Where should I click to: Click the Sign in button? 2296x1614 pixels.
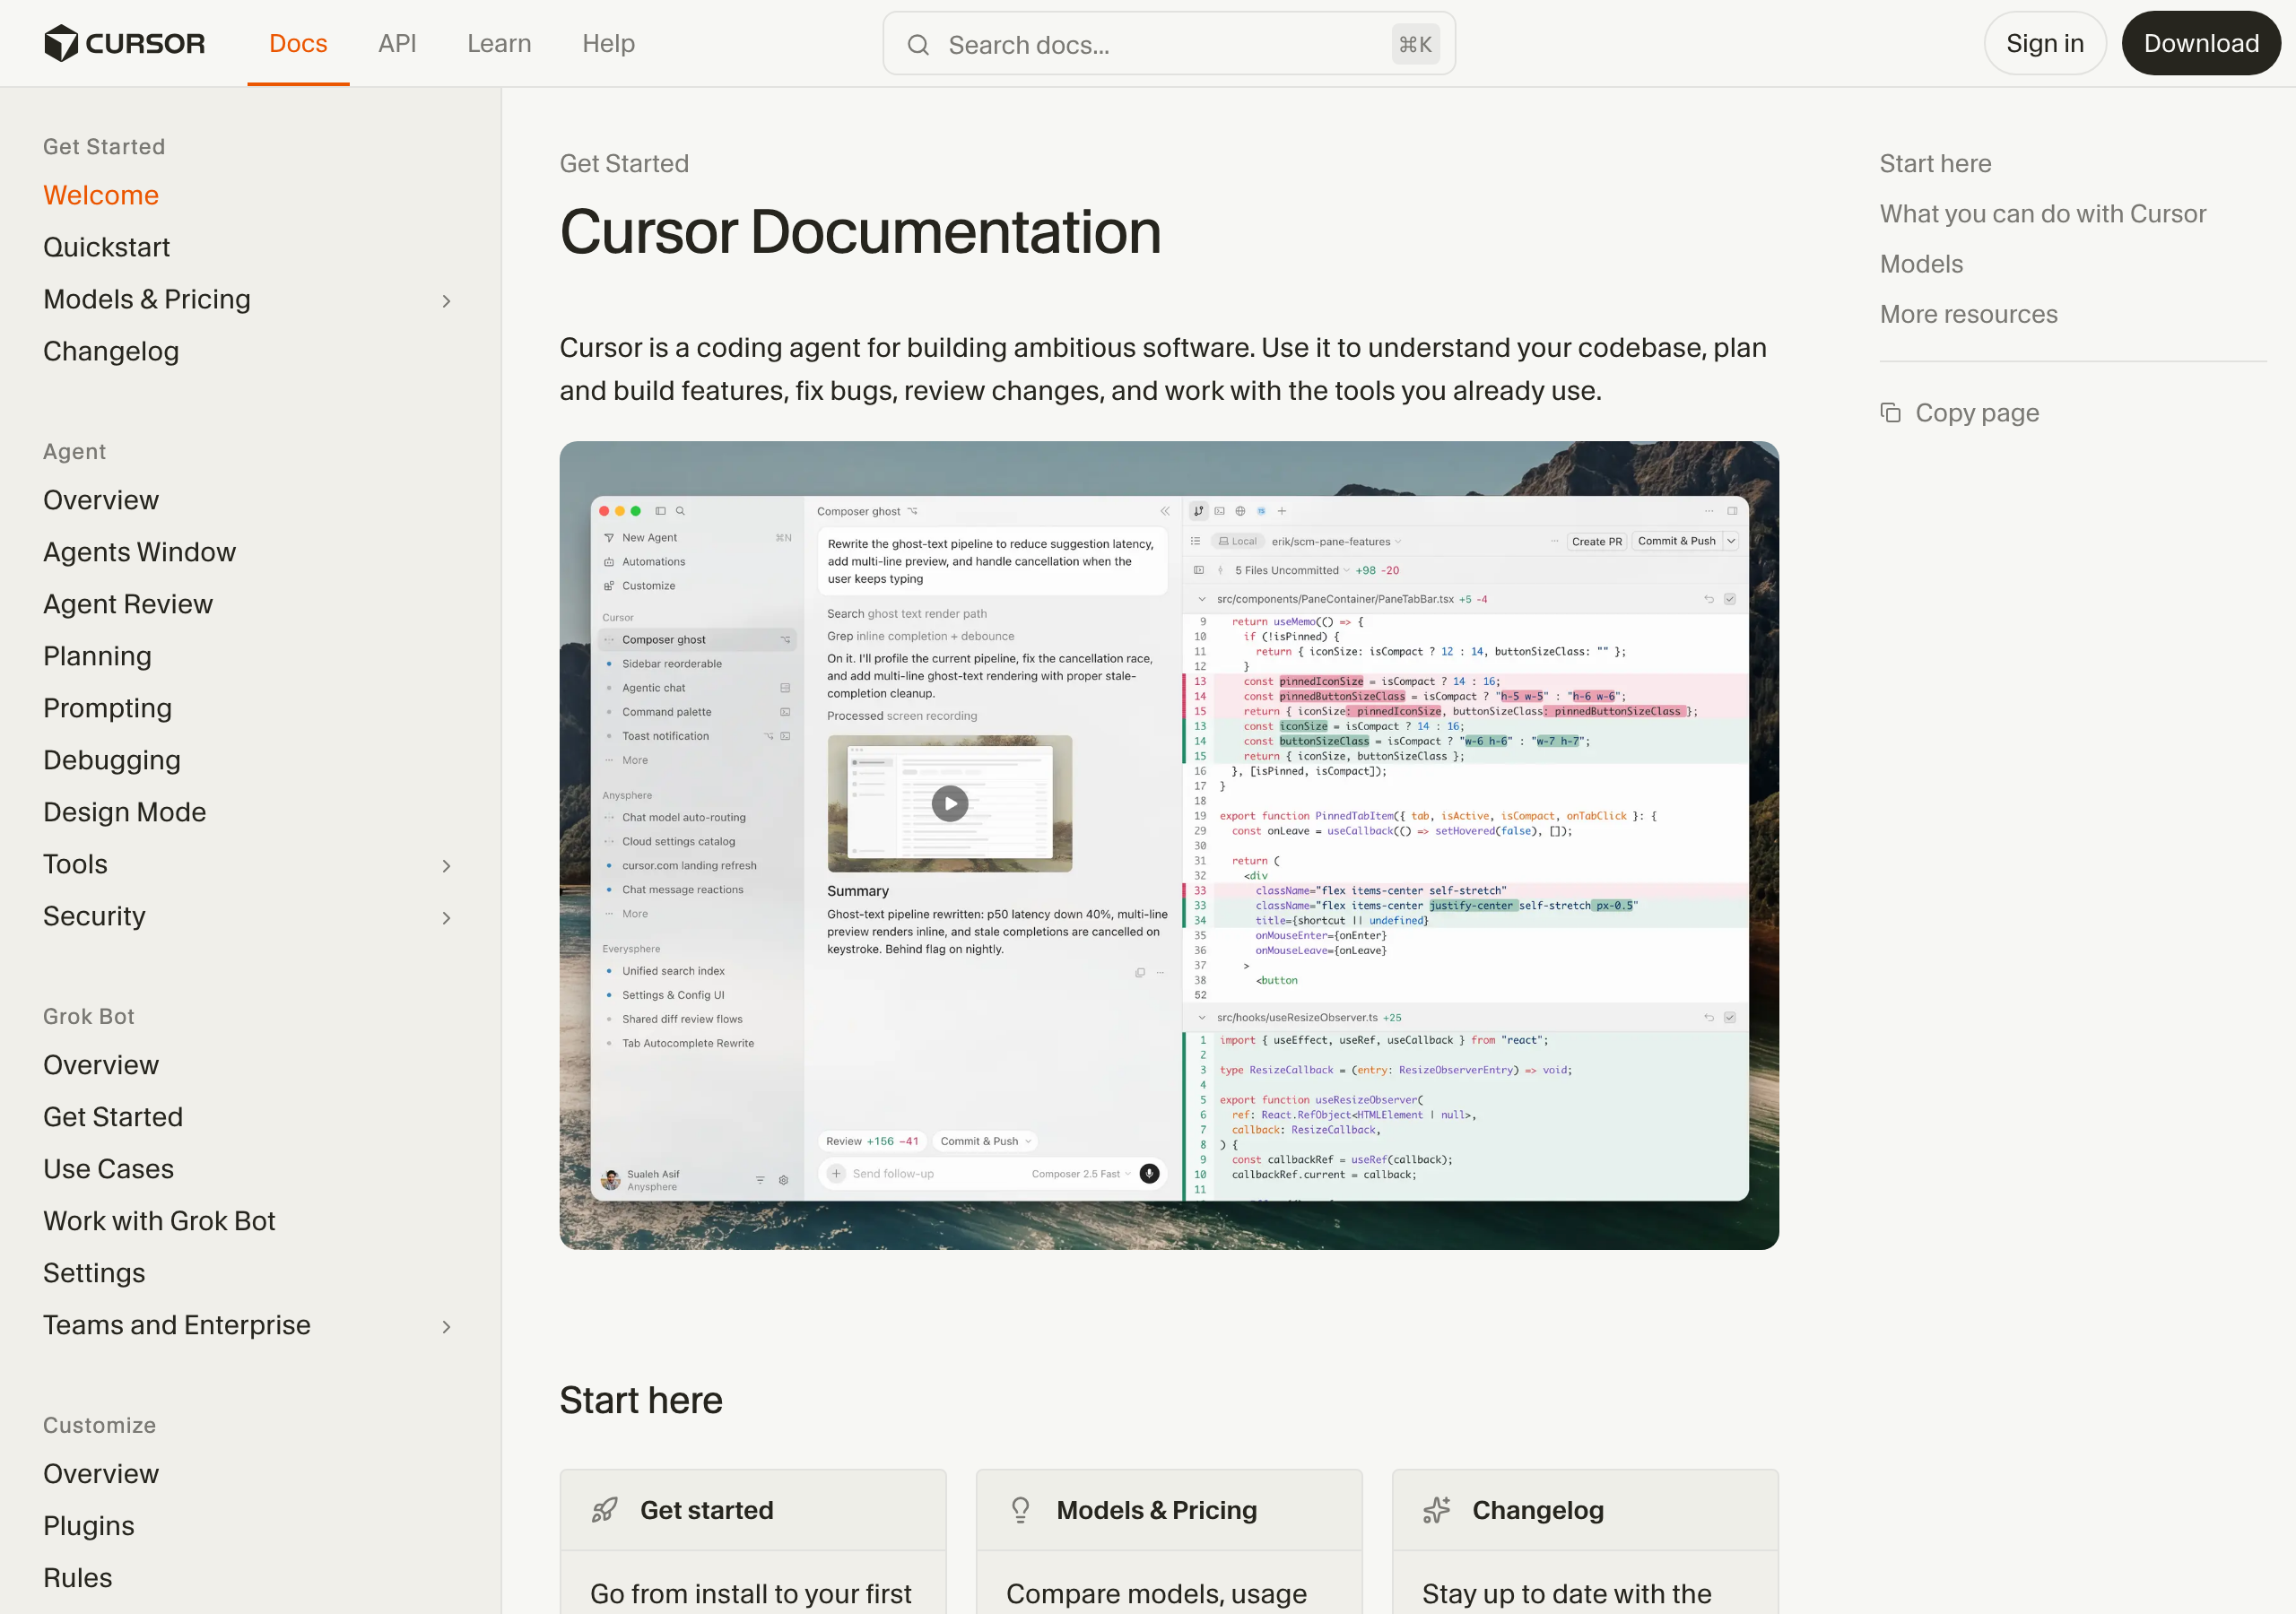tap(2044, 43)
